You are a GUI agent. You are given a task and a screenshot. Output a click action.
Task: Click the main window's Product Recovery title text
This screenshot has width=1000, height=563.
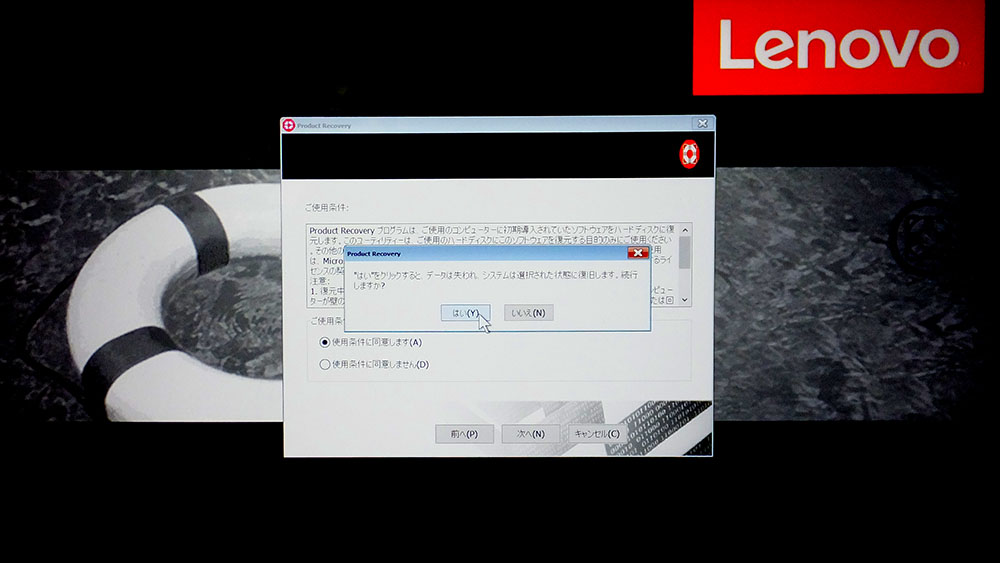pos(324,126)
